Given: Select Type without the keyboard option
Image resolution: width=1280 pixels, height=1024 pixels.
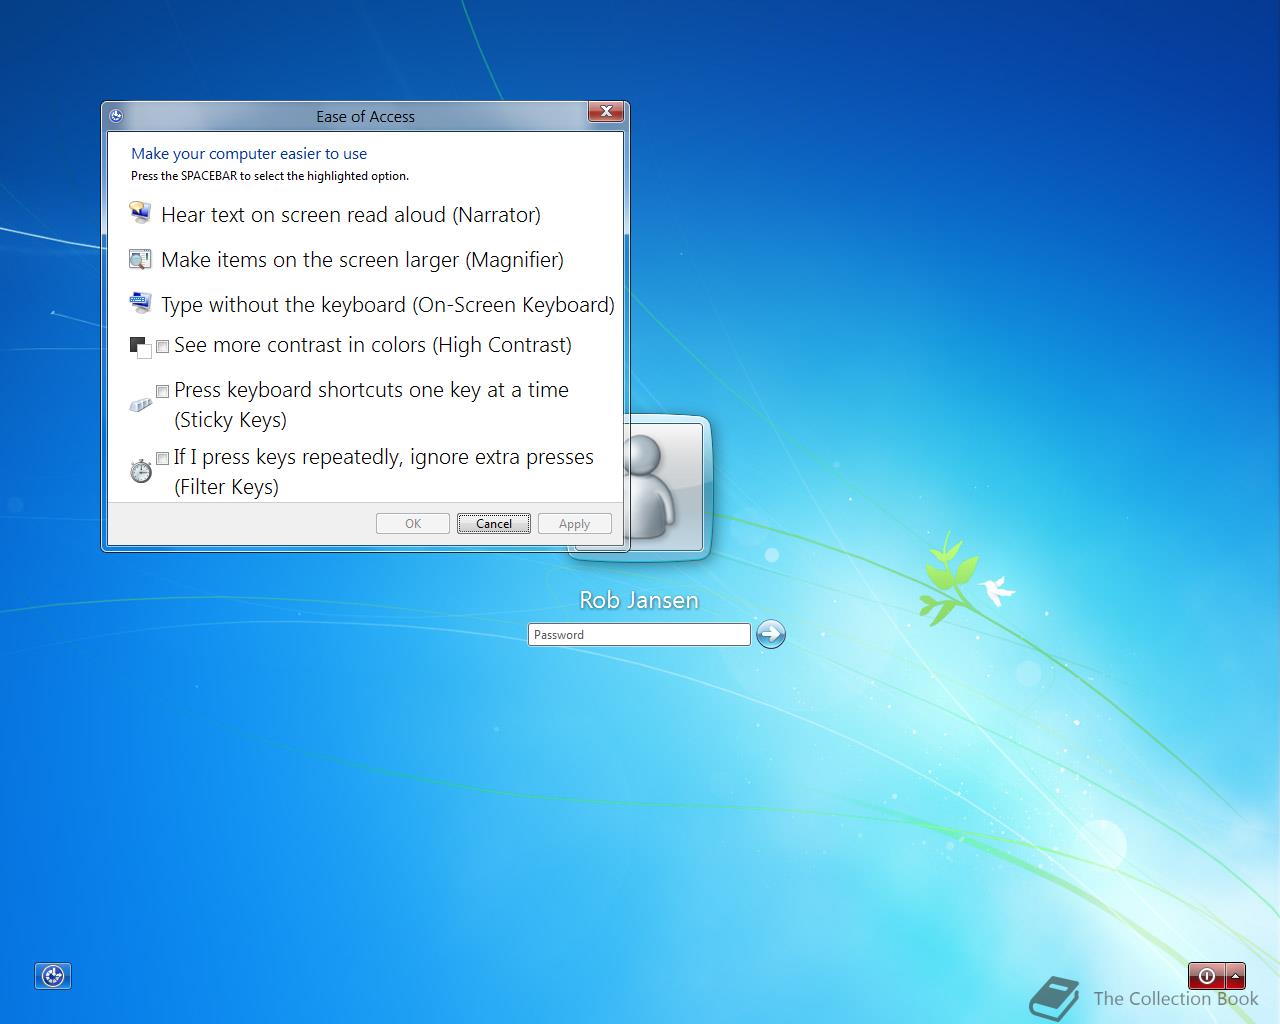Looking at the screenshot, I should point(388,305).
